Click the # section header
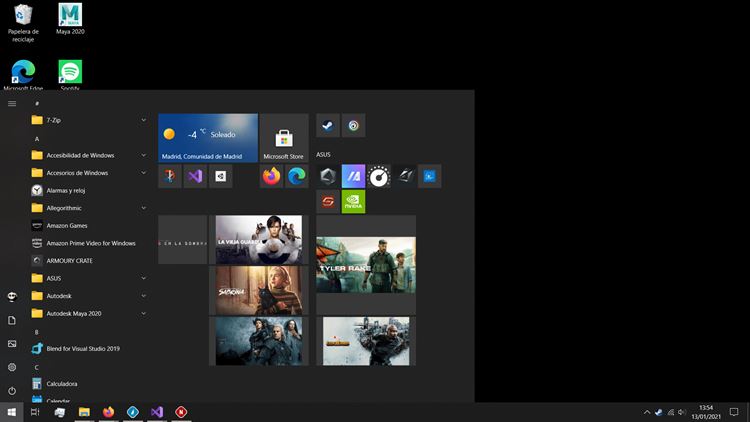Image resolution: width=750 pixels, height=422 pixels. 37,103
